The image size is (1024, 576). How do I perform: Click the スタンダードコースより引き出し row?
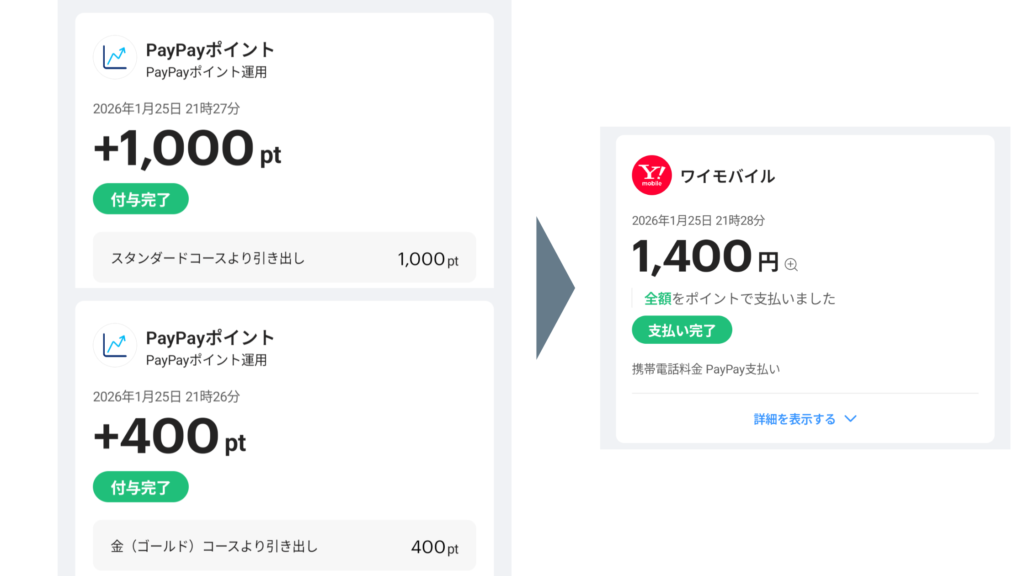tap(284, 259)
